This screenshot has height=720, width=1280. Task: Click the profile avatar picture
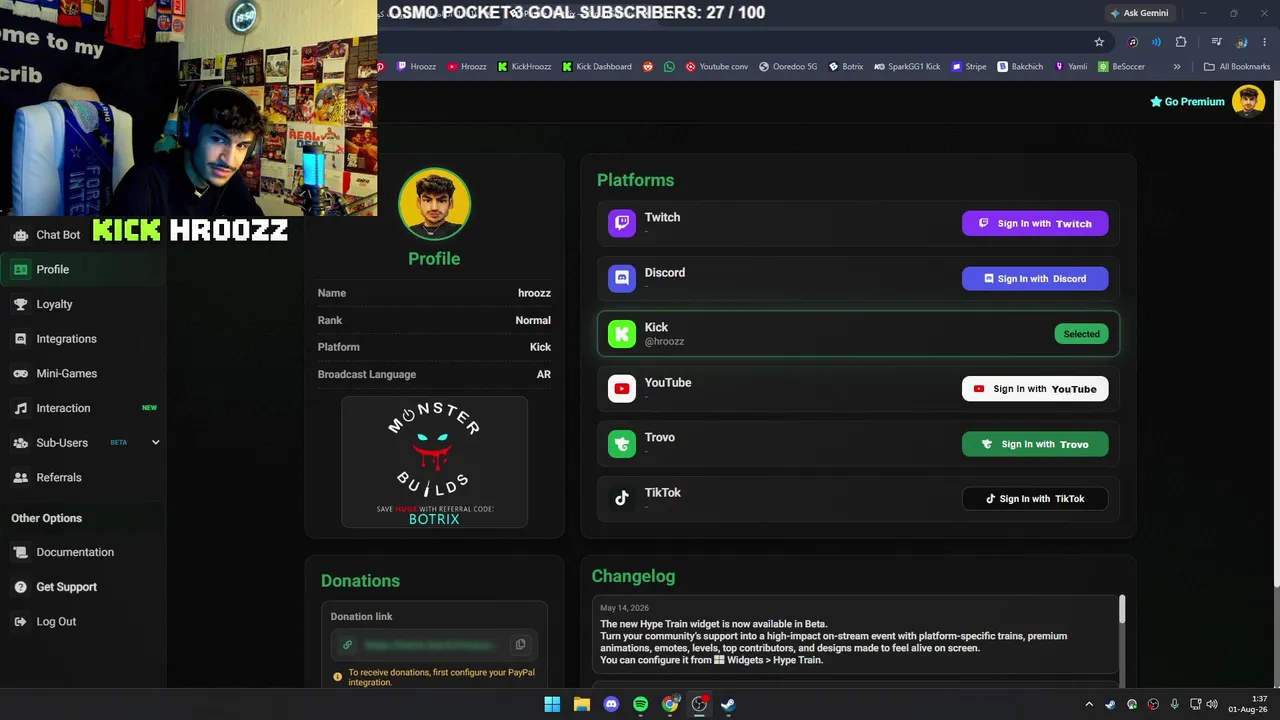point(434,204)
